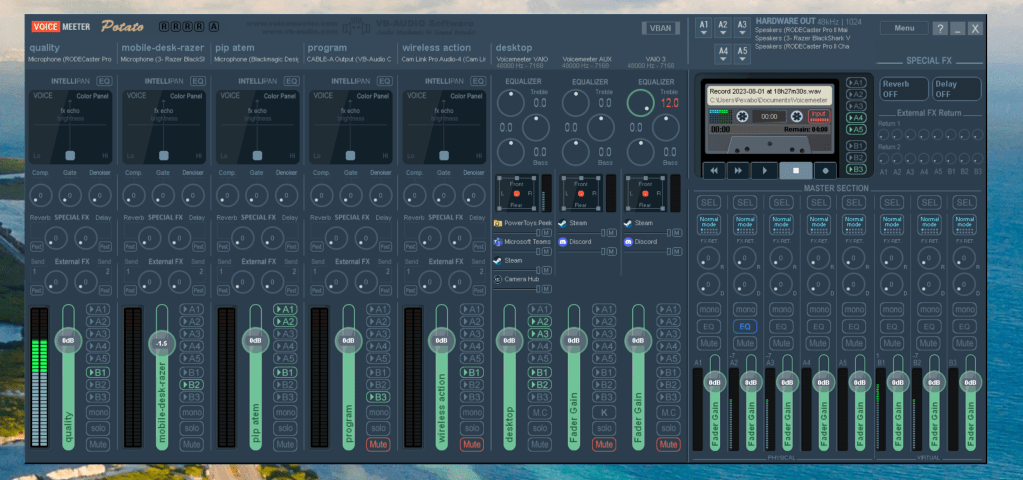Toggle A3 routing on the desktop strip
The width and height of the screenshot is (1023, 480).
click(540, 334)
